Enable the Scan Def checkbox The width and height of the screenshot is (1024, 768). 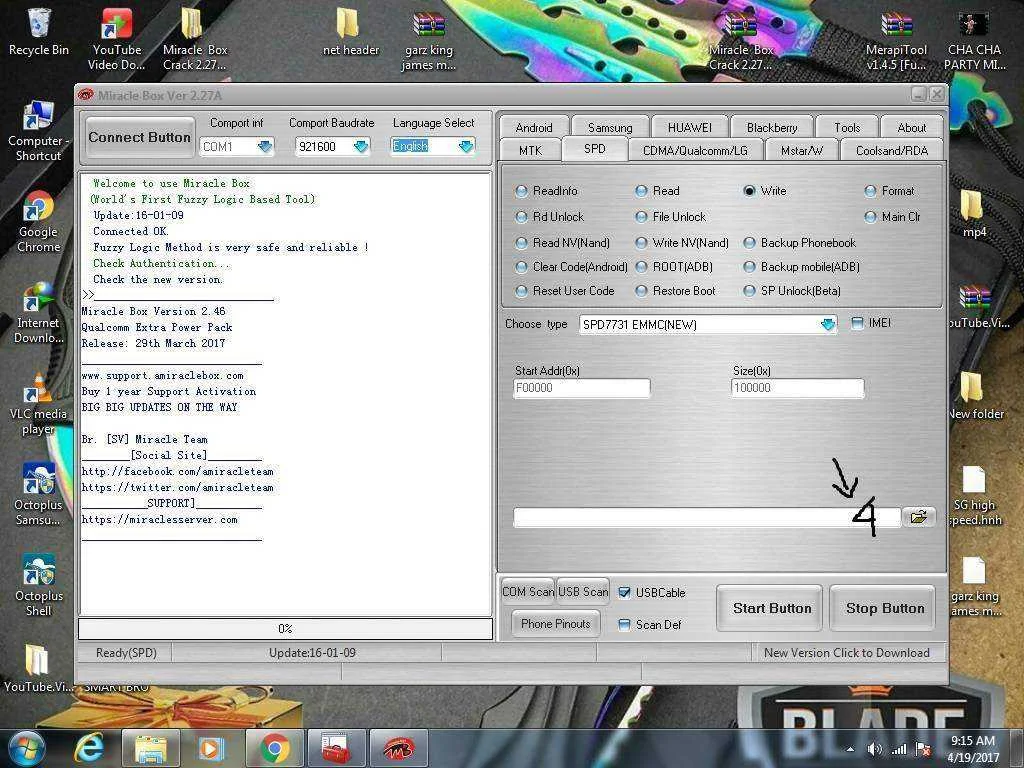coord(624,624)
